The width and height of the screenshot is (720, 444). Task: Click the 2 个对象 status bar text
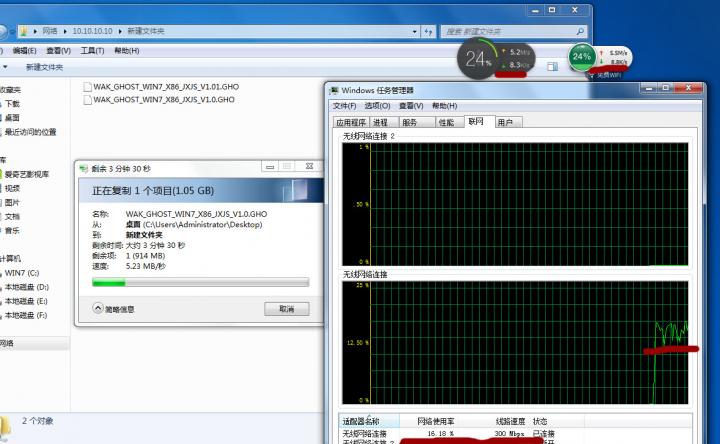click(38, 421)
